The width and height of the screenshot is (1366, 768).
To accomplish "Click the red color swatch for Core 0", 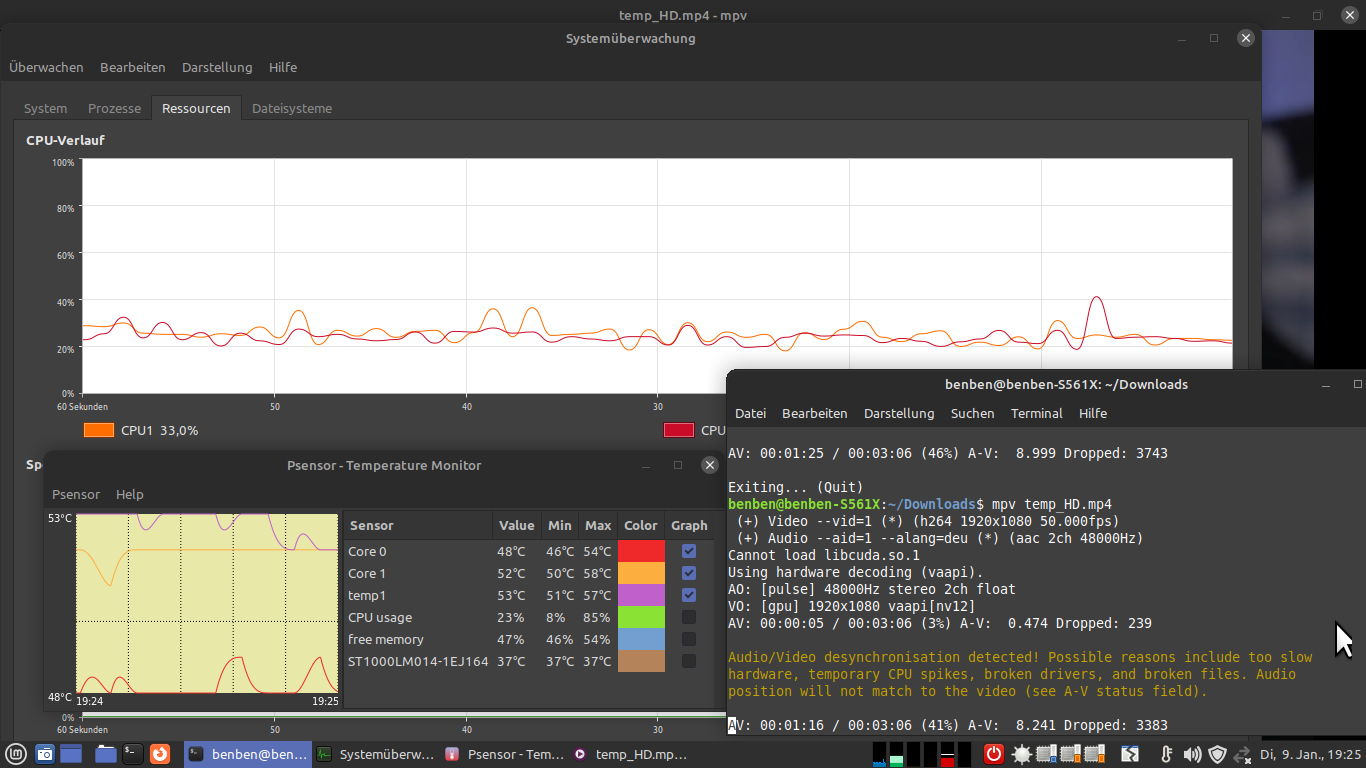I will (641, 551).
